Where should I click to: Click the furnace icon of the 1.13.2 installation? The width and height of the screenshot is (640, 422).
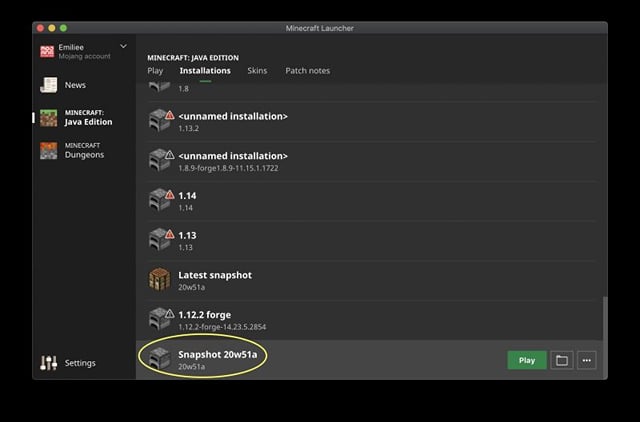(158, 121)
